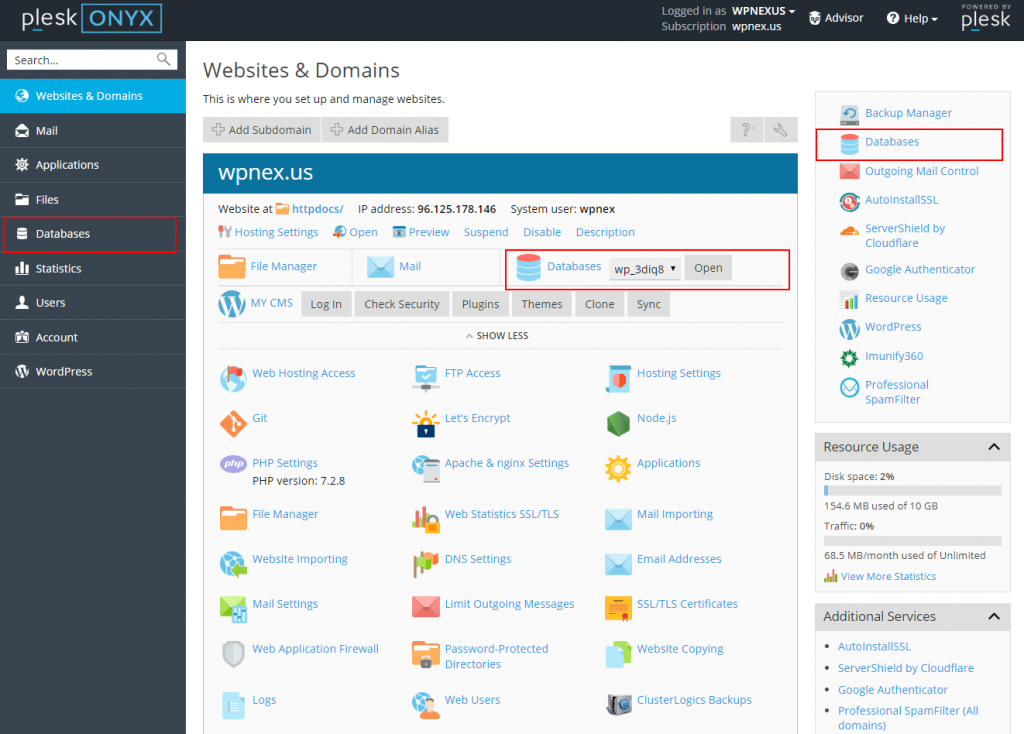
Task: Open the MY CMS WordPress logo icon
Action: click(231, 304)
